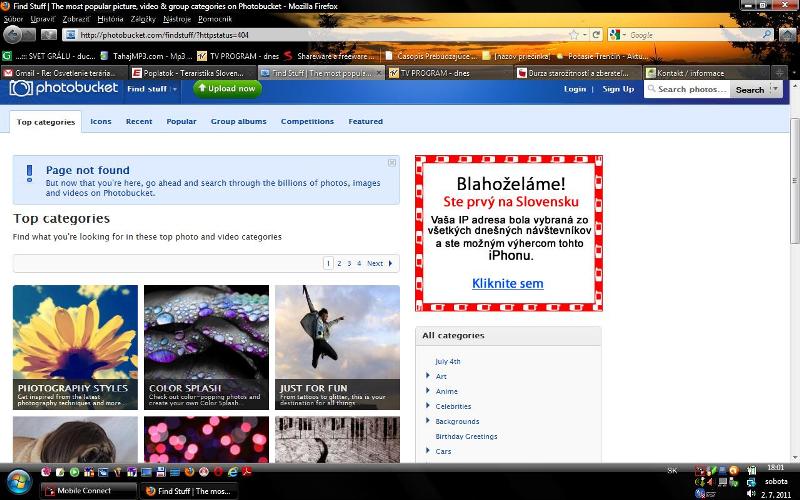The width and height of the screenshot is (800, 500).
Task: Close the Page not found notice
Action: (392, 162)
